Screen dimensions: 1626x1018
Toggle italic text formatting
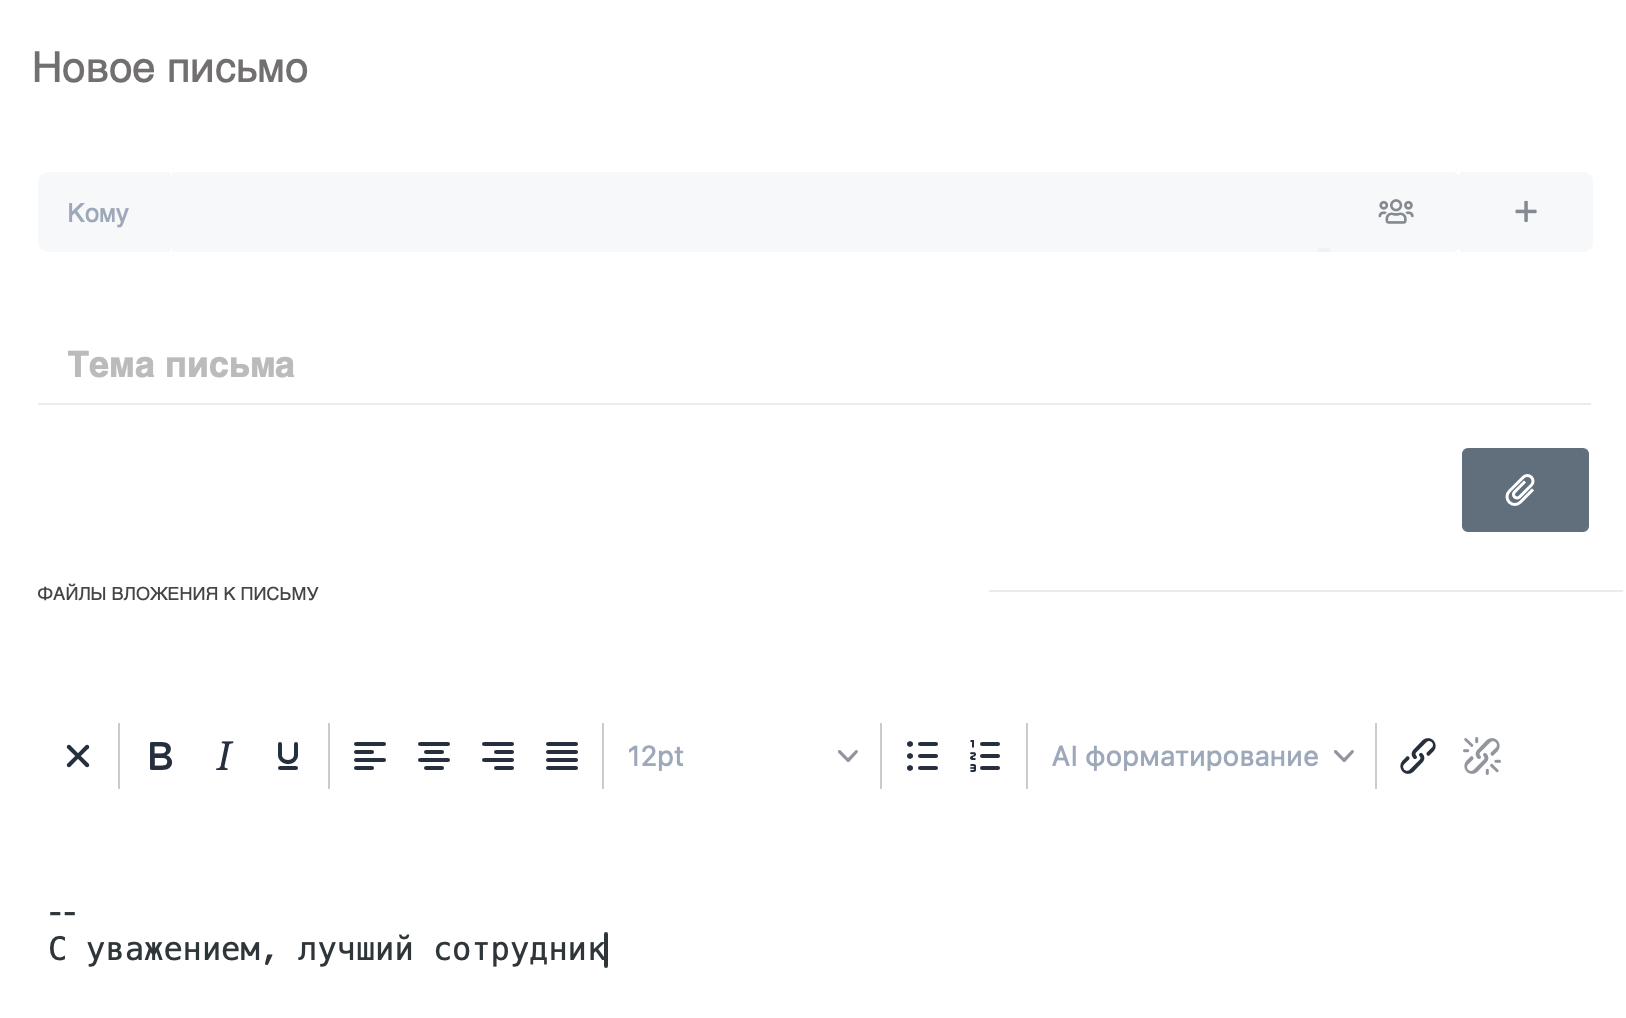tap(224, 756)
